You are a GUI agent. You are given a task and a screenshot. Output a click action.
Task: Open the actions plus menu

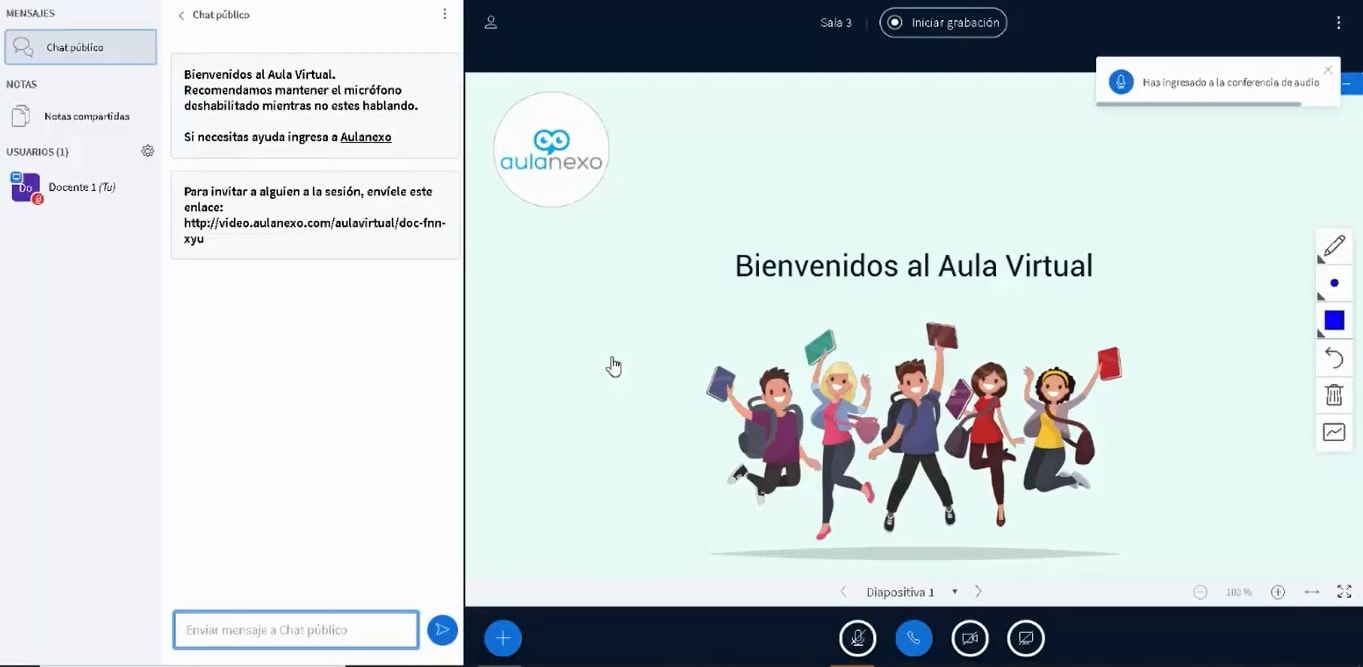(x=502, y=637)
